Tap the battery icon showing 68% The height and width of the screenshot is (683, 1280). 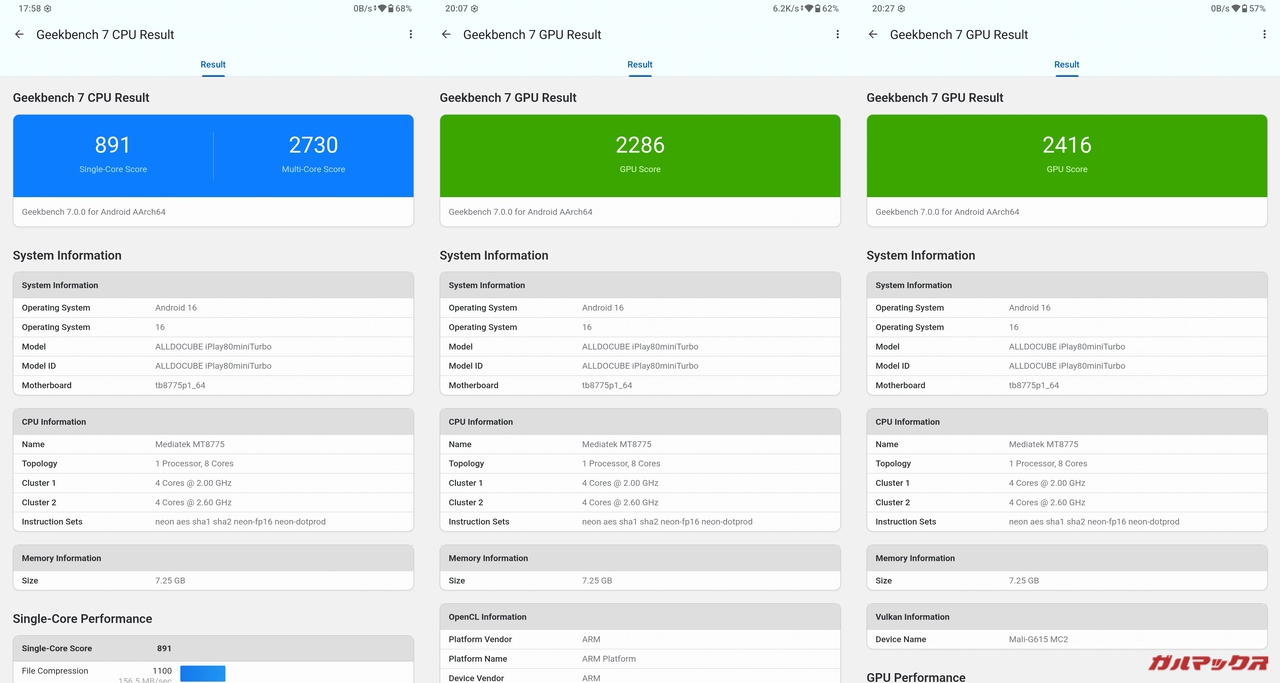(x=390, y=8)
